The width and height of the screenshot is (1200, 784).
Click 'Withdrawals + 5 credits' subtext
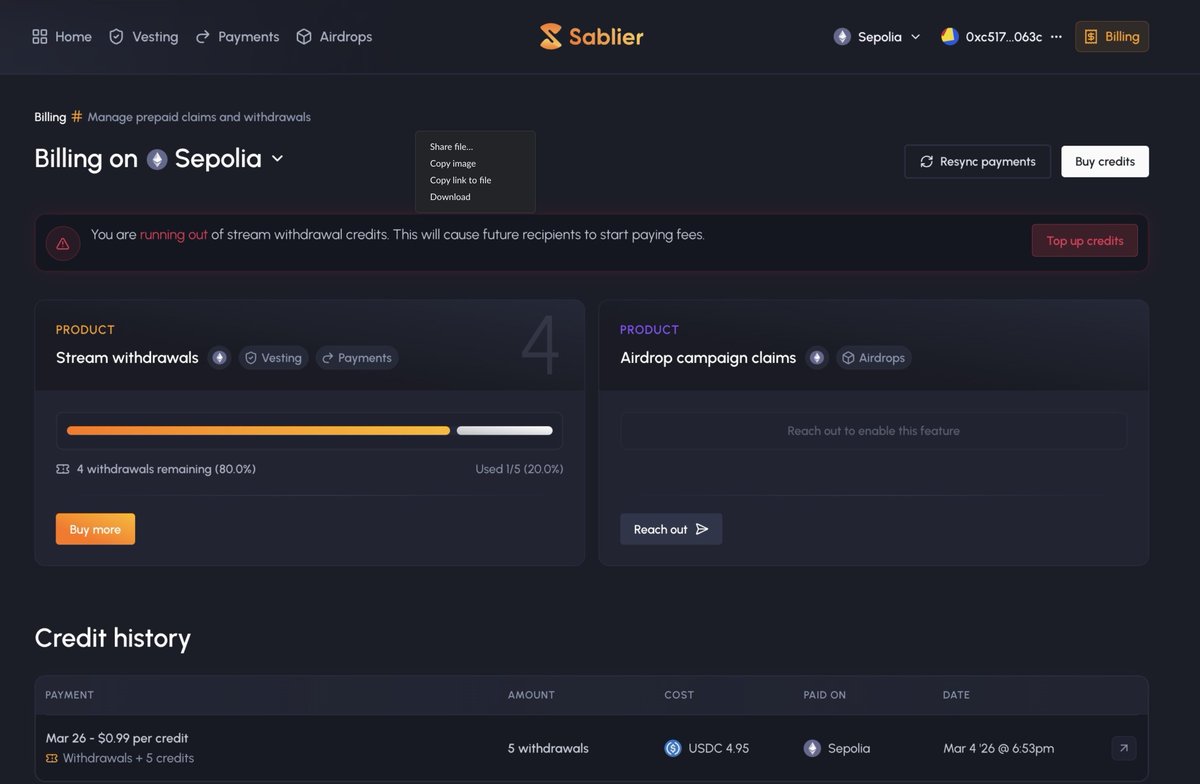128,758
